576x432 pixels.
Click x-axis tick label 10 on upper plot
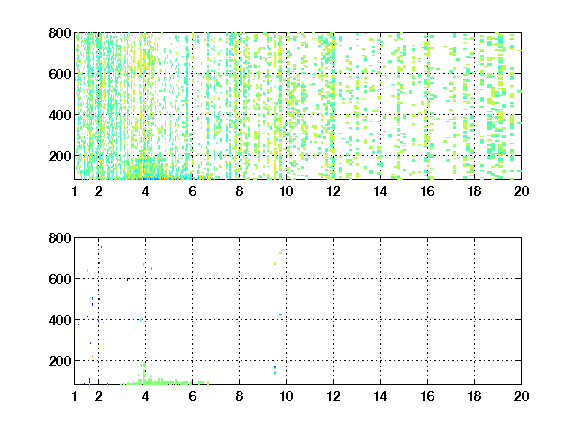[286, 191]
